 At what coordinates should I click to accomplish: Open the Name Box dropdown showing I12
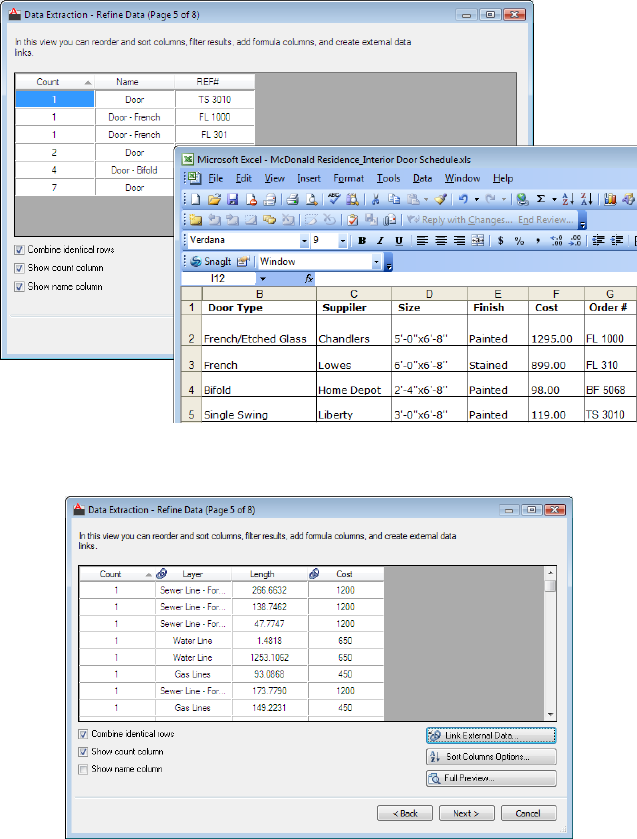click(x=263, y=279)
